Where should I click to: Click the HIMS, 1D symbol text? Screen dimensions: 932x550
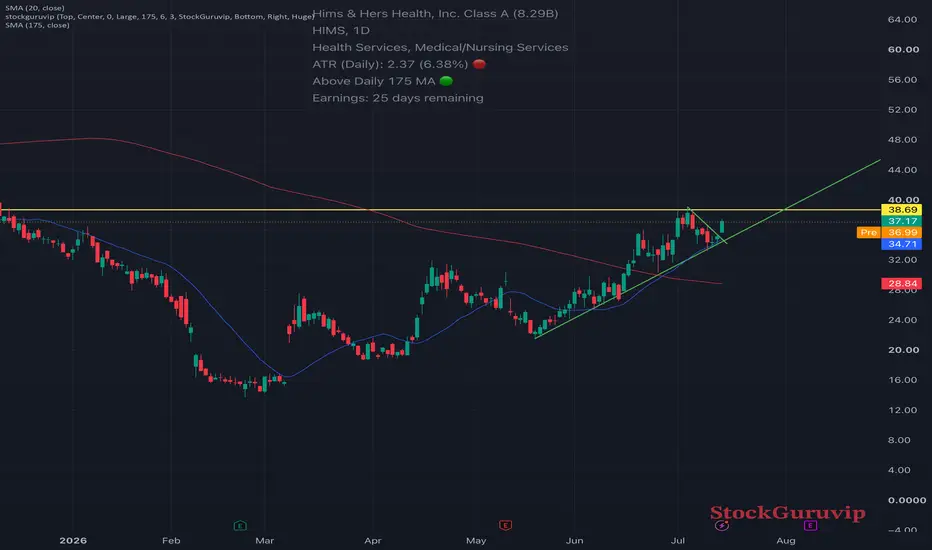341,30
